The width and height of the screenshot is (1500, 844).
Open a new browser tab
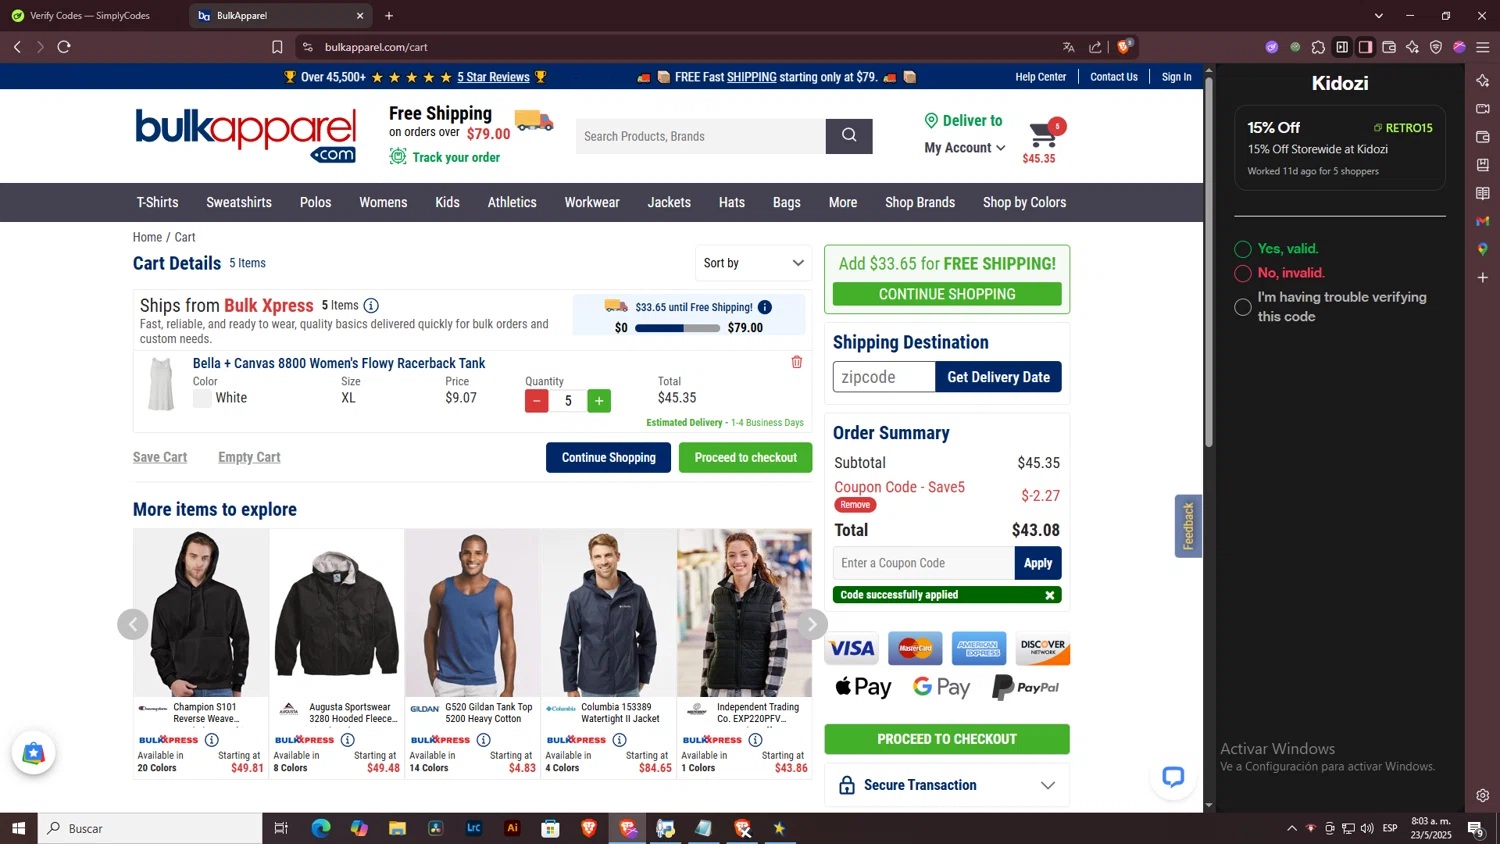pos(389,16)
